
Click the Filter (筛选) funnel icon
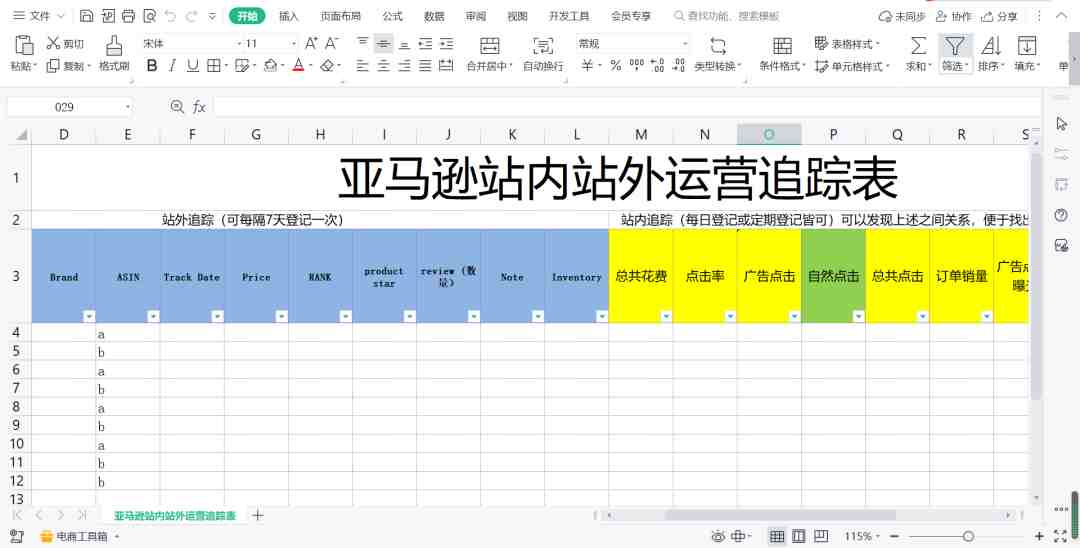[955, 45]
